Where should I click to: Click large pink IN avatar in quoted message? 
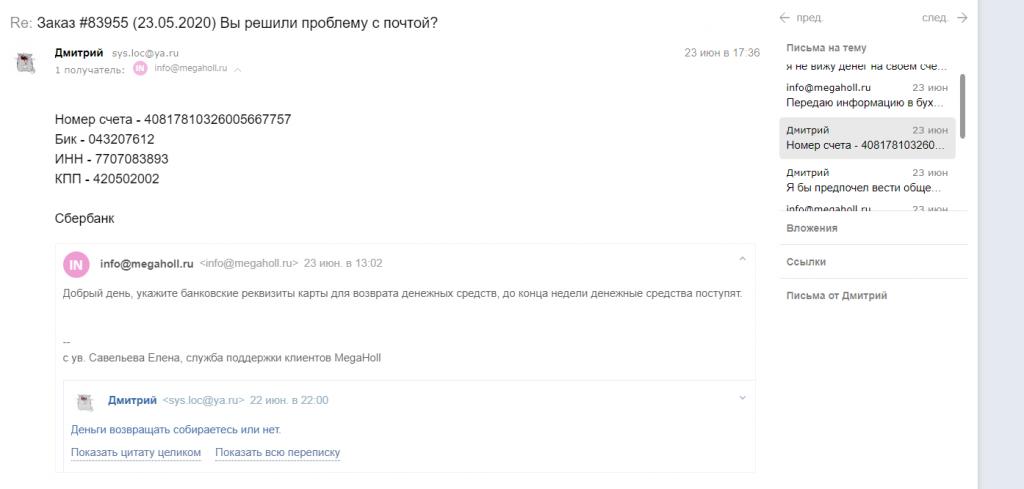pos(76,264)
